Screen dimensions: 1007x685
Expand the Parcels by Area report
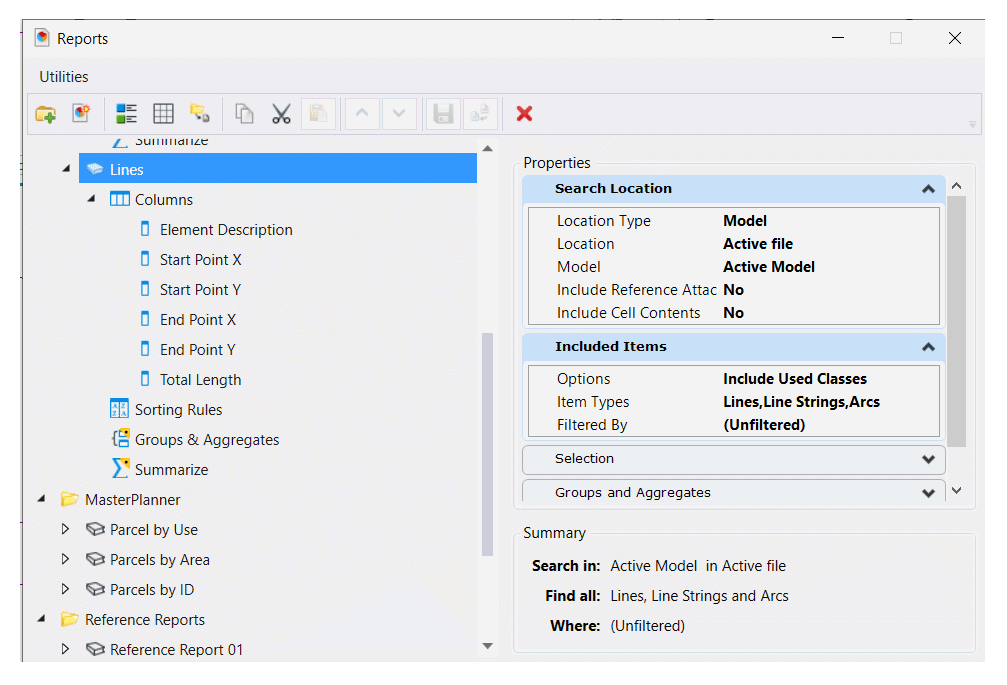[65, 559]
